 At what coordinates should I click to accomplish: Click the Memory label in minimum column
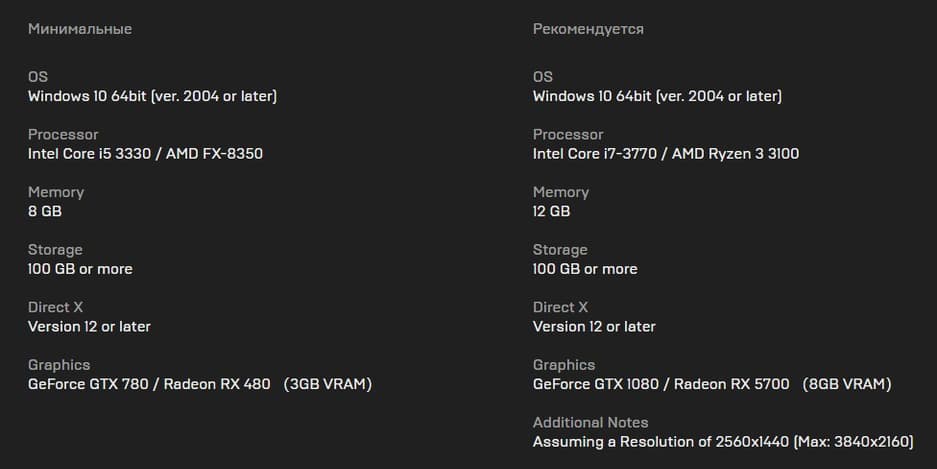[56, 192]
